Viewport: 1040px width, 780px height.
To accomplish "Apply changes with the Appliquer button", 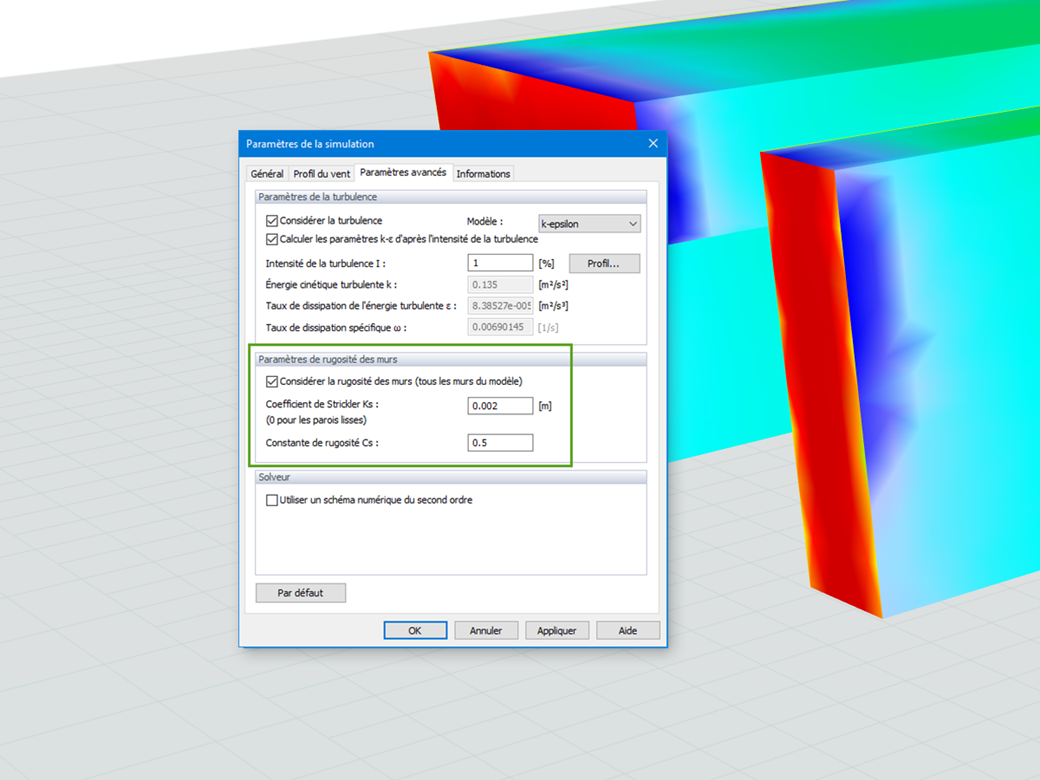I will point(557,630).
